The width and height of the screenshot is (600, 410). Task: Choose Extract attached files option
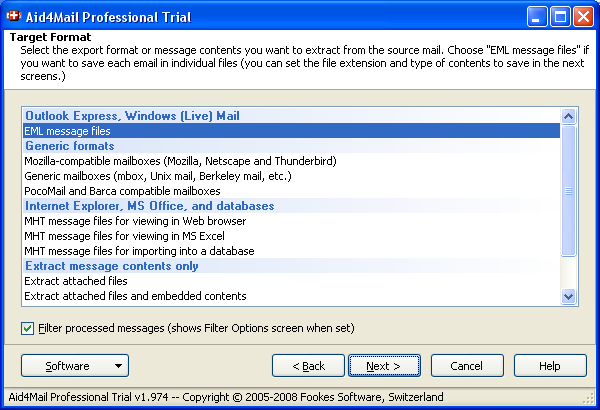(292, 281)
